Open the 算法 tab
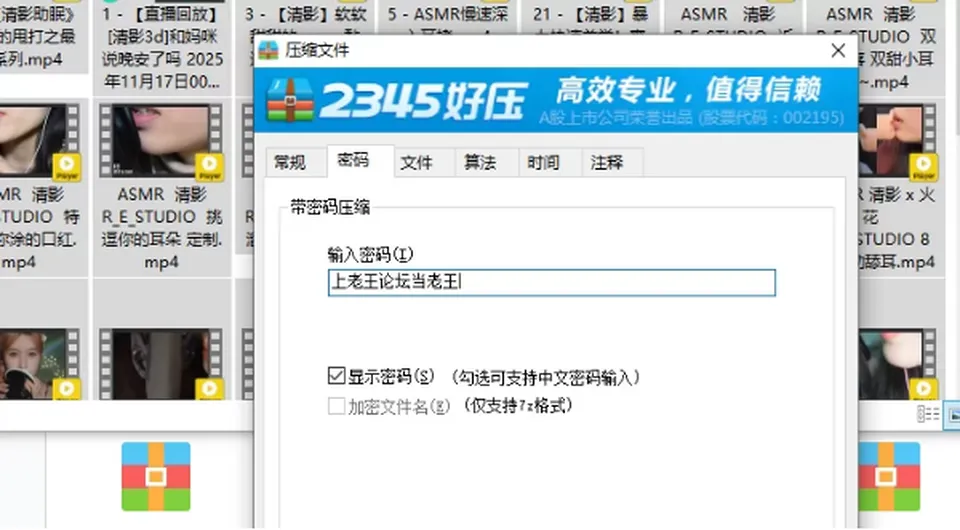The width and height of the screenshot is (960, 530). (x=481, y=163)
